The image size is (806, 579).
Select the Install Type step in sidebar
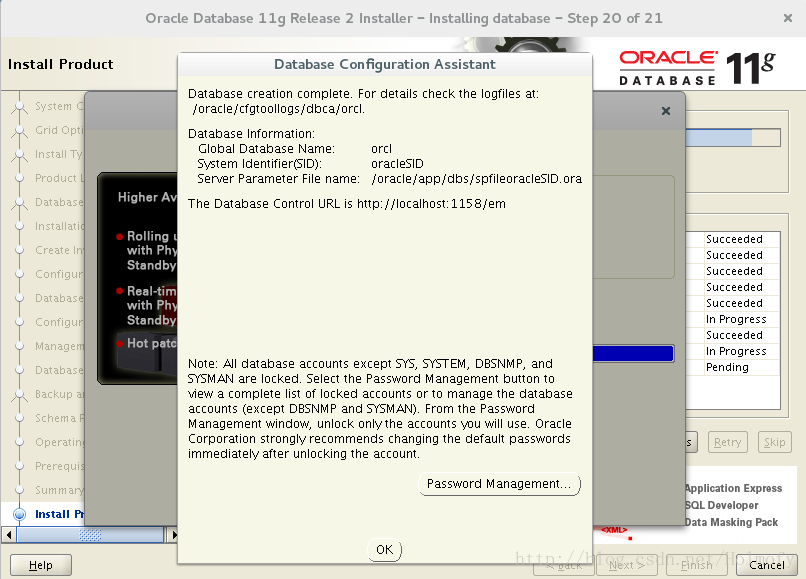click(58, 154)
